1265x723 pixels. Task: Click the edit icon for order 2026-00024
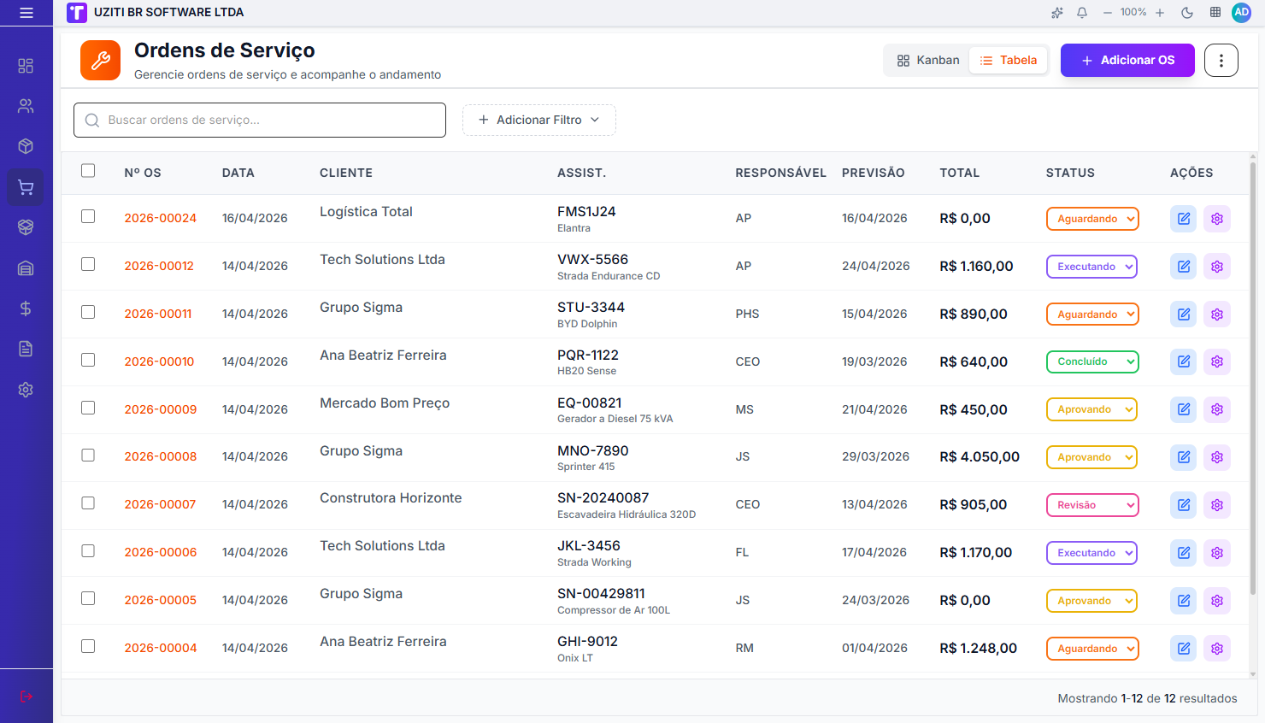point(1184,219)
